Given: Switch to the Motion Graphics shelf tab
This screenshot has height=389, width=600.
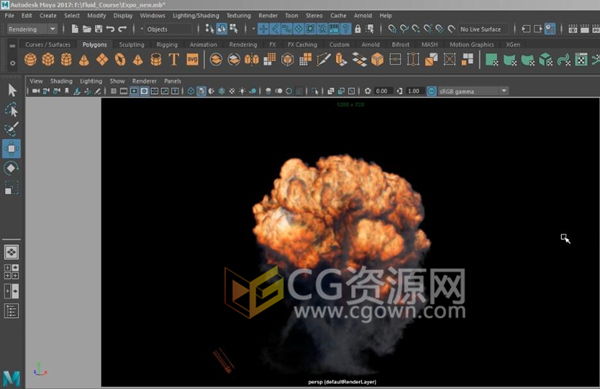Looking at the screenshot, I should [471, 45].
